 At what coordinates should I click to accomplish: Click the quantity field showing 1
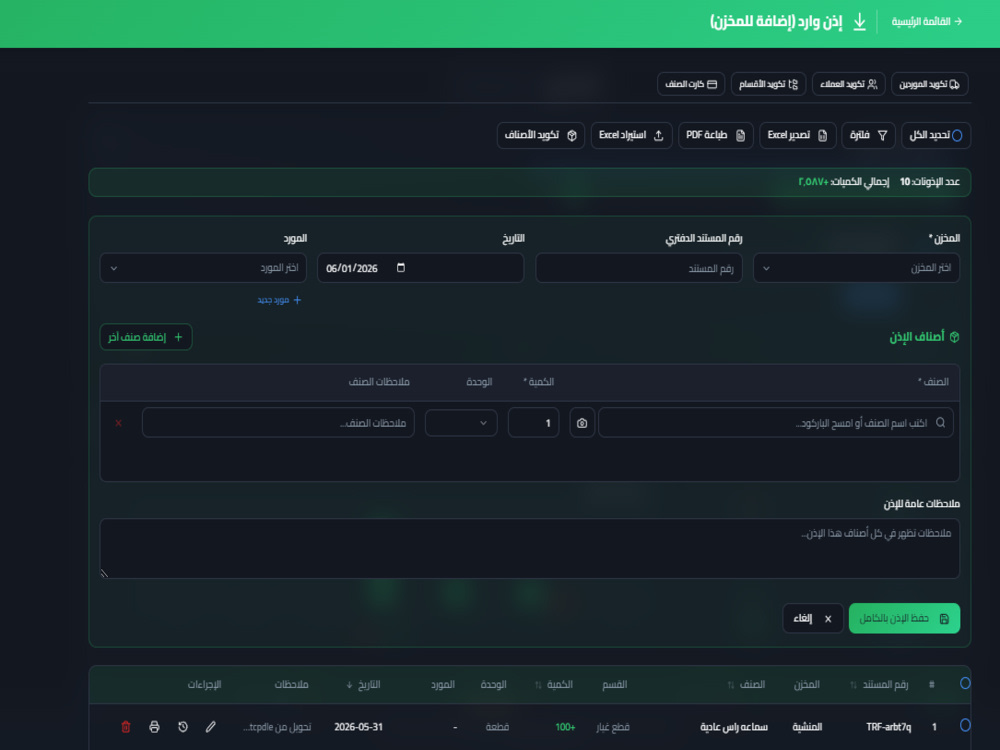point(533,423)
